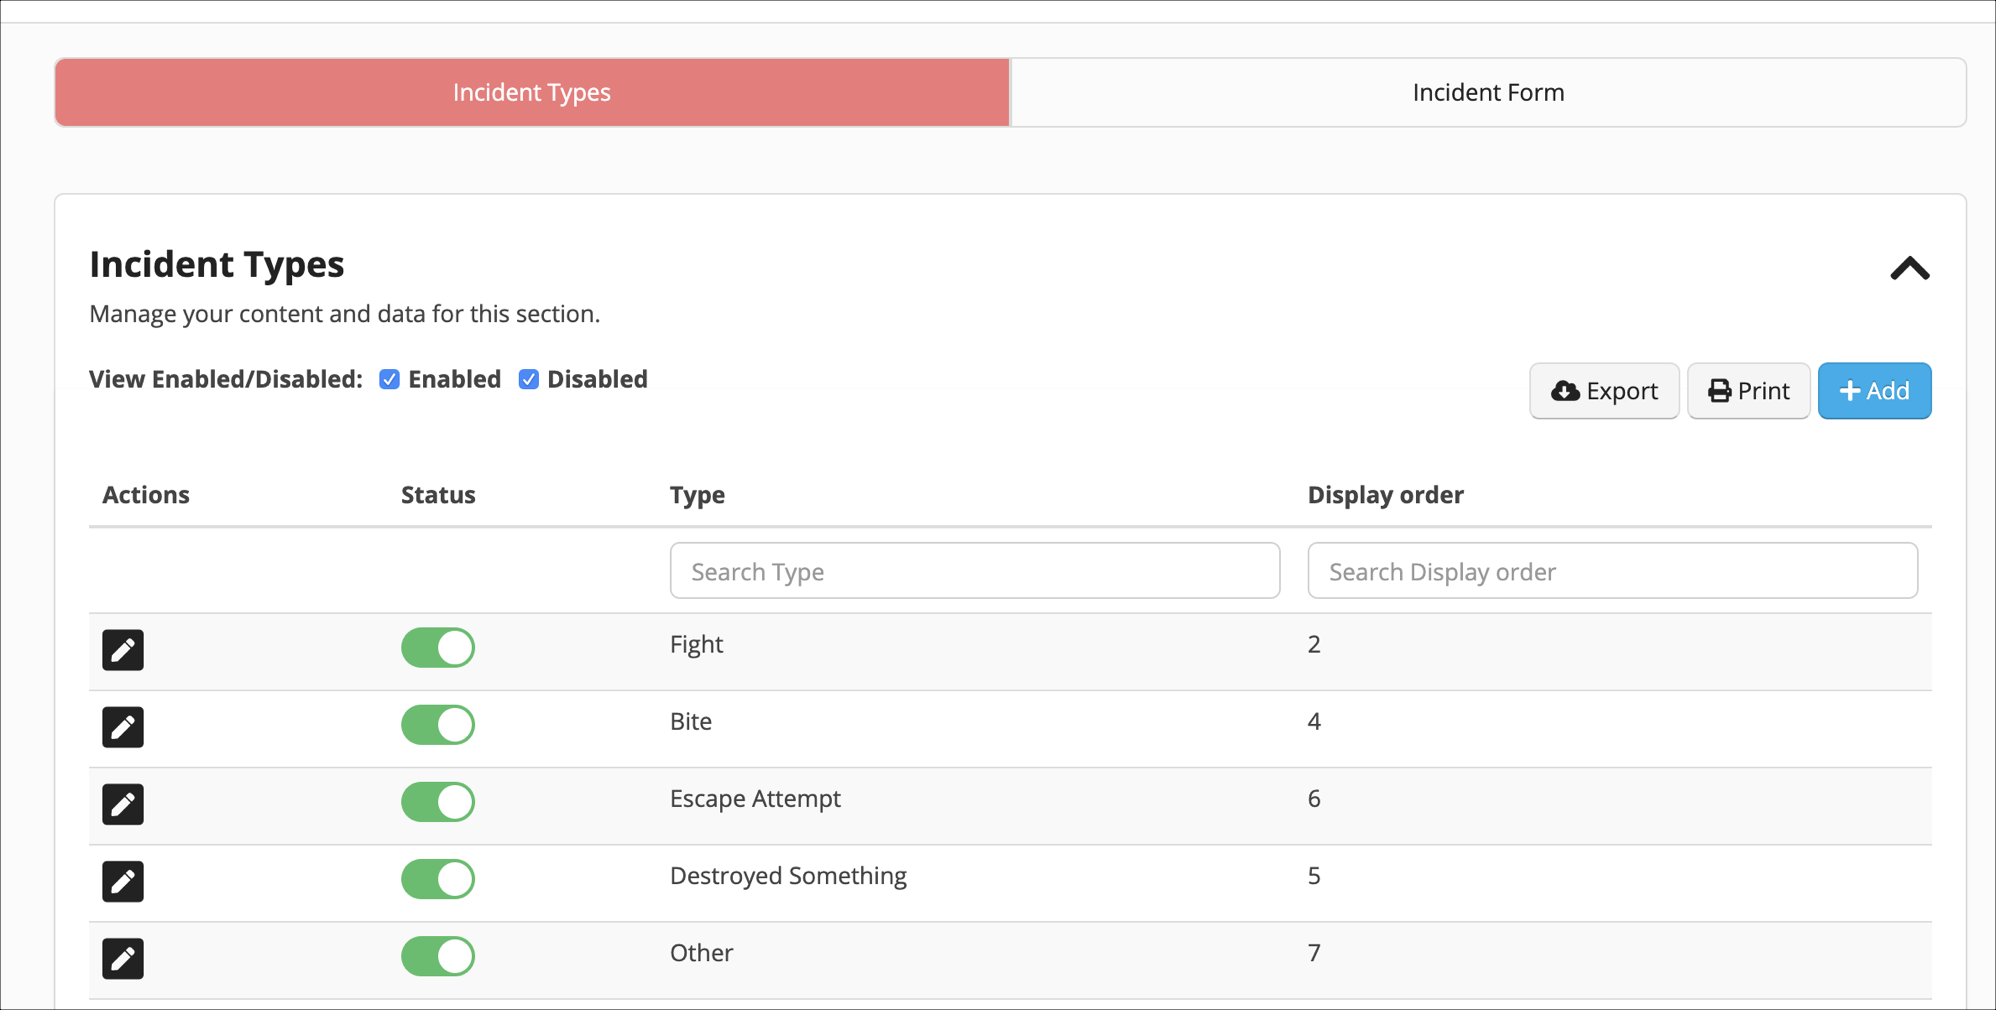Edit the Escape Attempt incident type
The image size is (1996, 1010).
122,804
